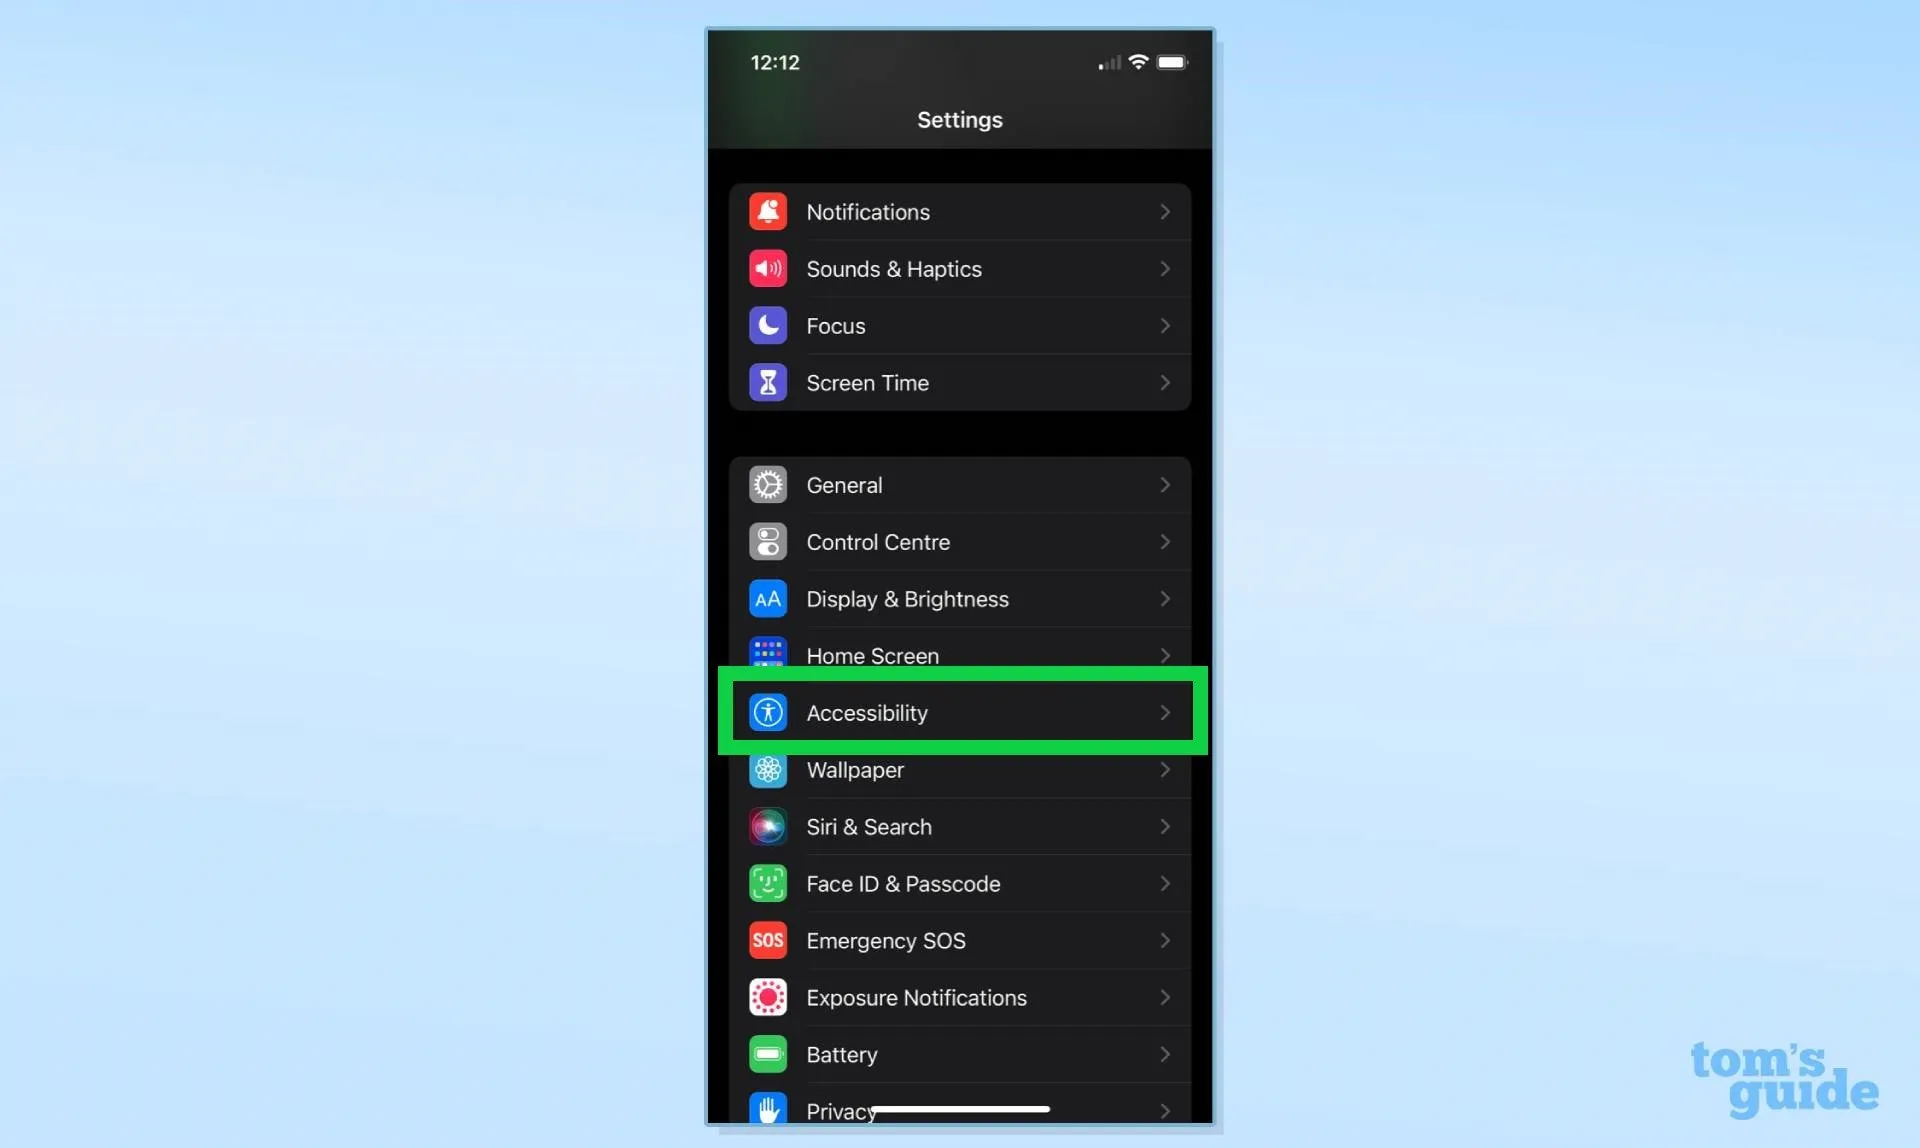The image size is (1920, 1148).
Task: Tap the General gear icon
Action: click(767, 485)
